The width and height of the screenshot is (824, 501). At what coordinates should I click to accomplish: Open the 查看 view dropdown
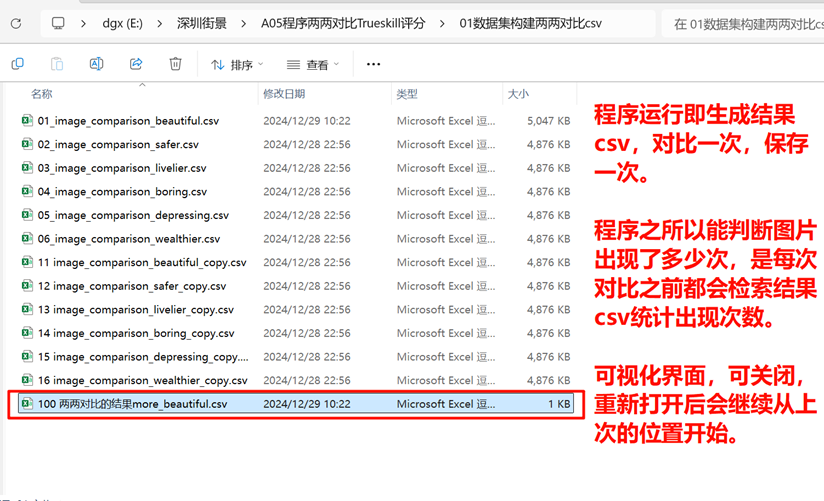point(313,65)
